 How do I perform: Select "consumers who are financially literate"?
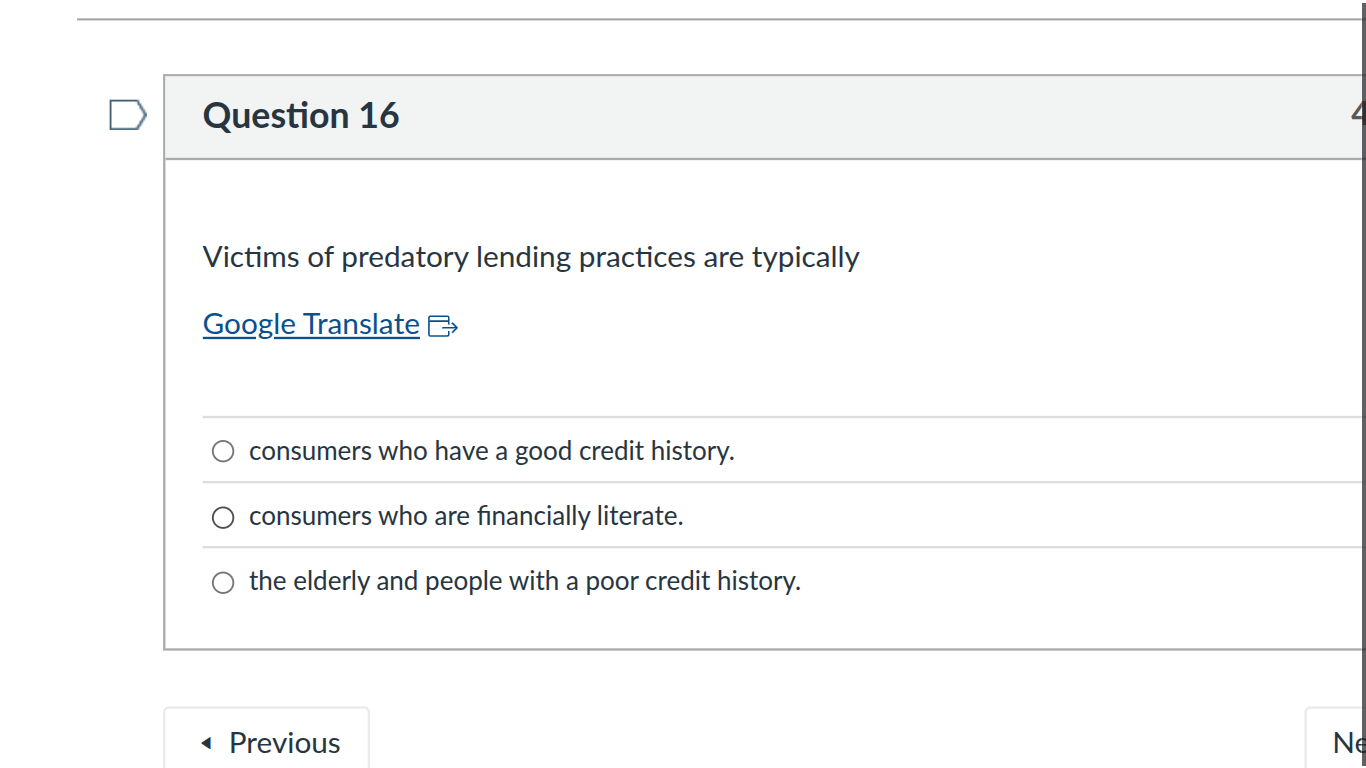click(x=222, y=517)
